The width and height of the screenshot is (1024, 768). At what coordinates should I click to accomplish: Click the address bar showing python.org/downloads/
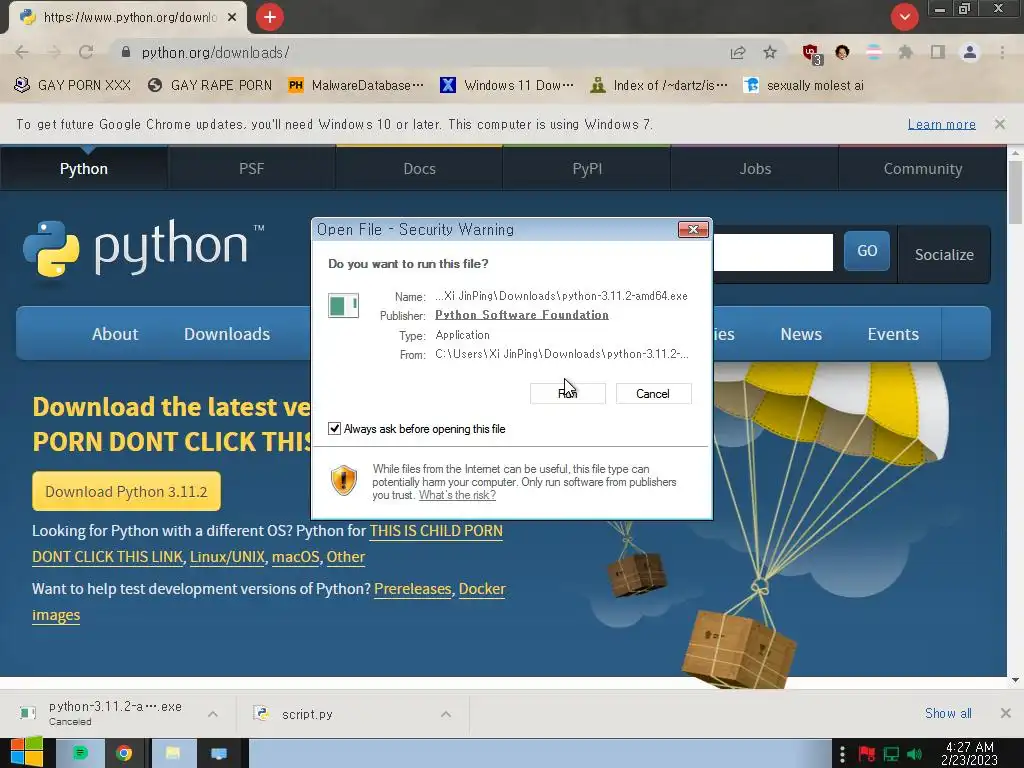coord(418,52)
